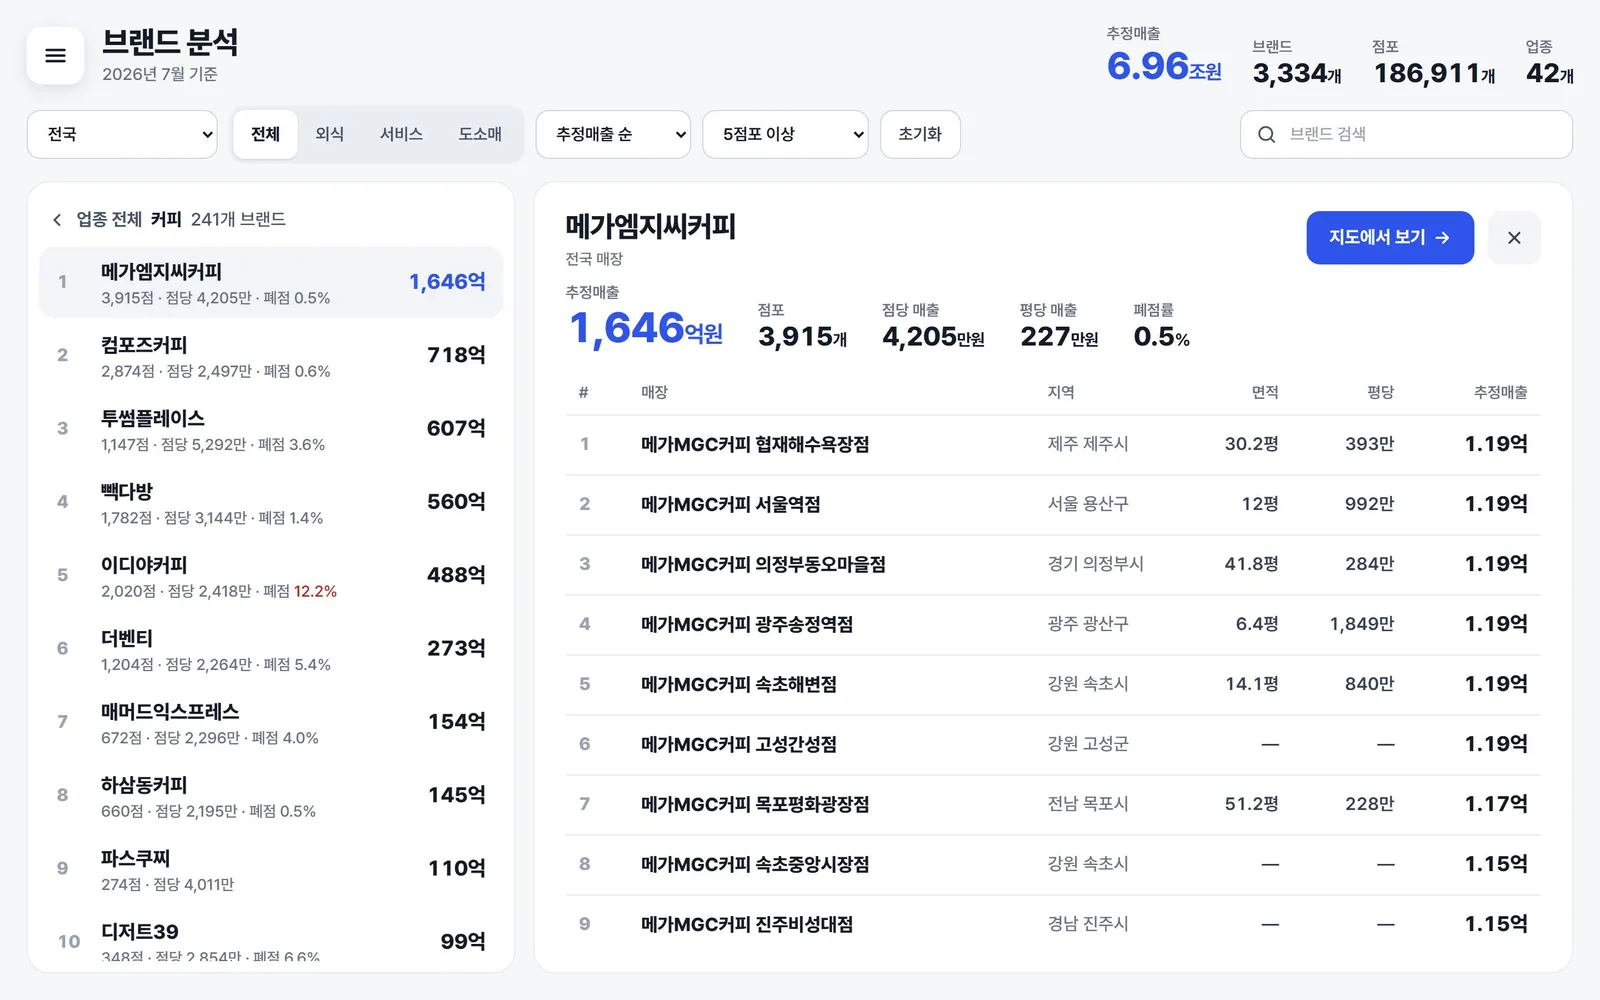Image resolution: width=1600 pixels, height=1000 pixels.
Task: Close the 메가엠지씨커피 detail panel
Action: click(x=1514, y=238)
